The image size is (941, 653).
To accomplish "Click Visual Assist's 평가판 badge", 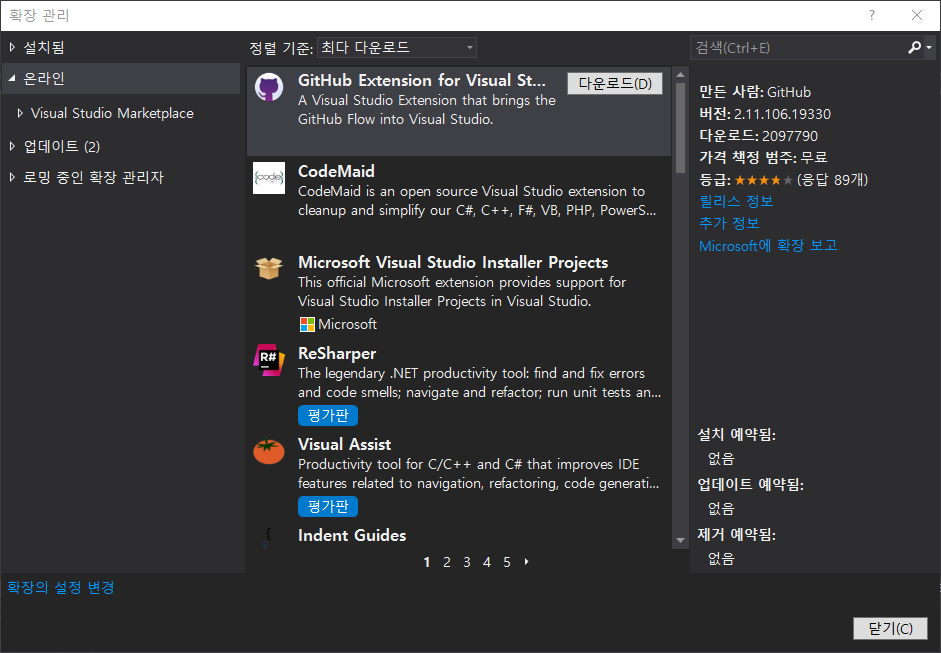I will [x=328, y=507].
